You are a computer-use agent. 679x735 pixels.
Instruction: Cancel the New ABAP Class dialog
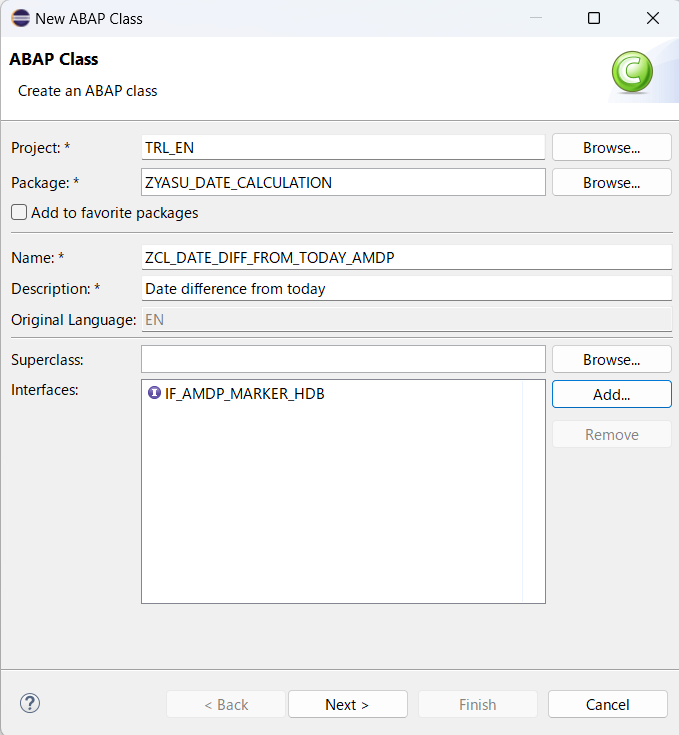pos(608,704)
